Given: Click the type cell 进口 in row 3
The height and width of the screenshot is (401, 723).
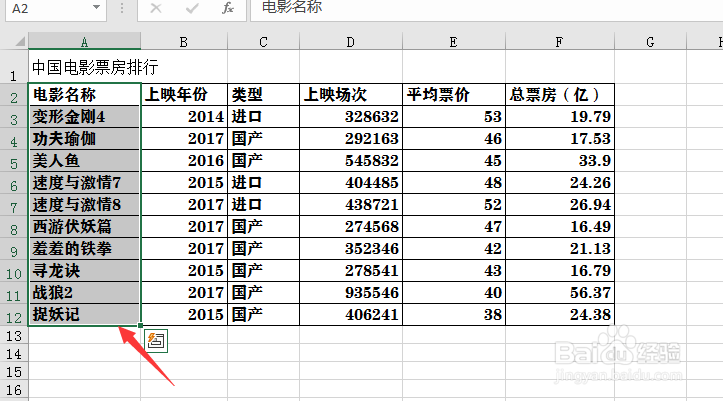Looking at the screenshot, I should (x=263, y=117).
